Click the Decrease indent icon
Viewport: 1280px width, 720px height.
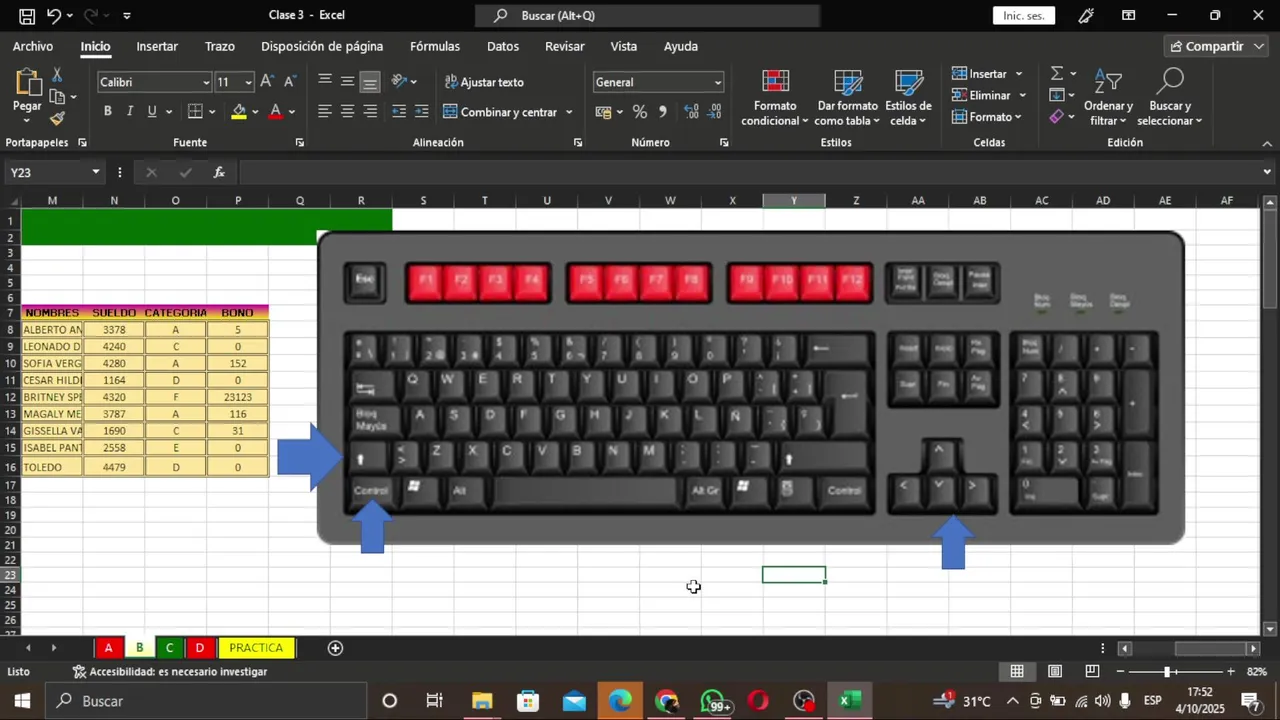399,112
